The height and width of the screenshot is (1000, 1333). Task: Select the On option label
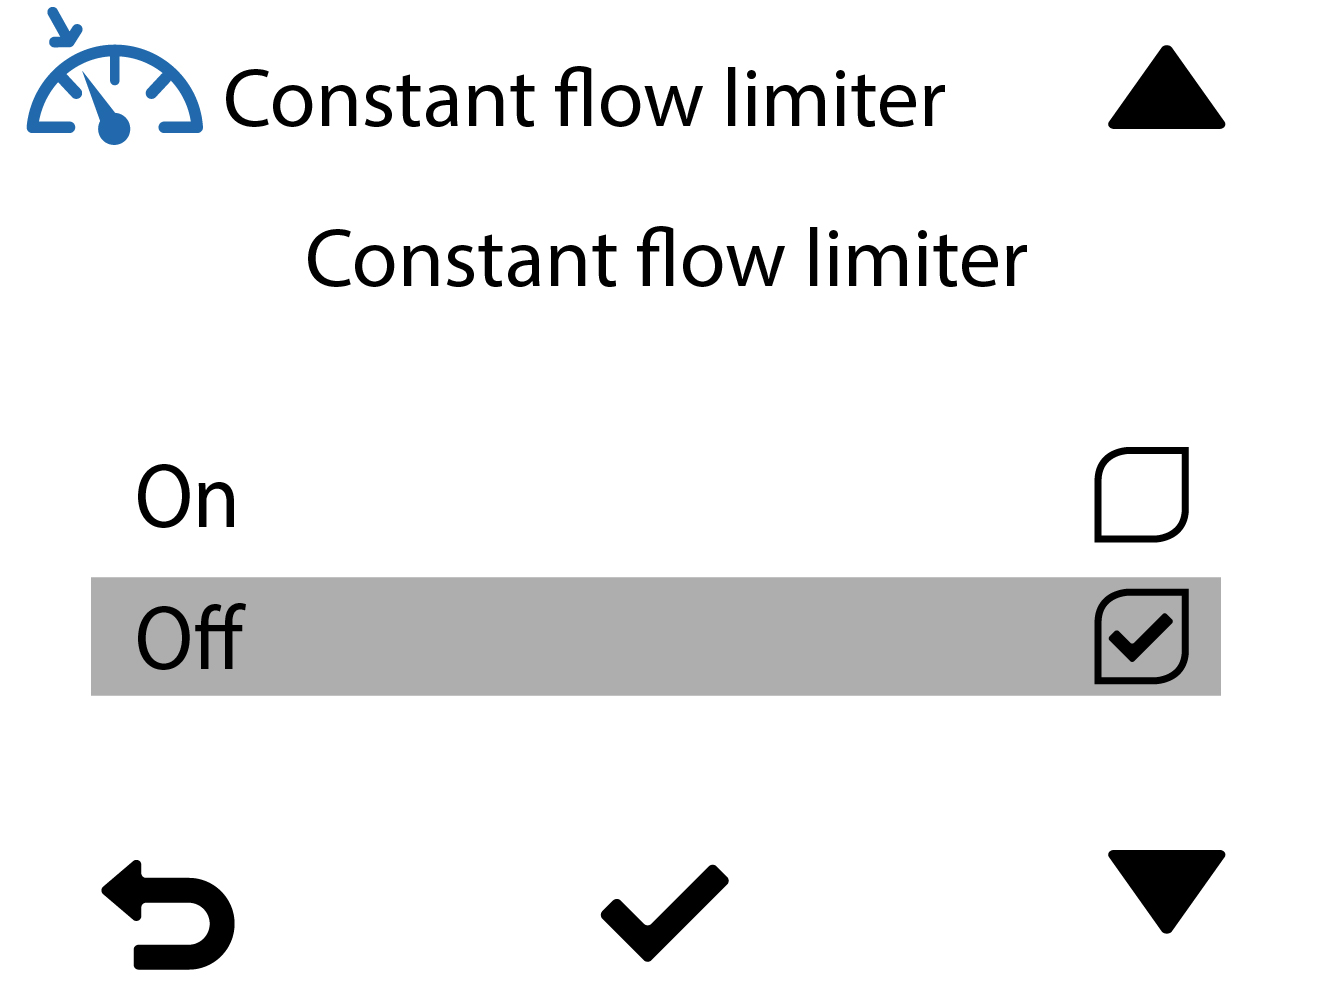pyautogui.click(x=186, y=497)
